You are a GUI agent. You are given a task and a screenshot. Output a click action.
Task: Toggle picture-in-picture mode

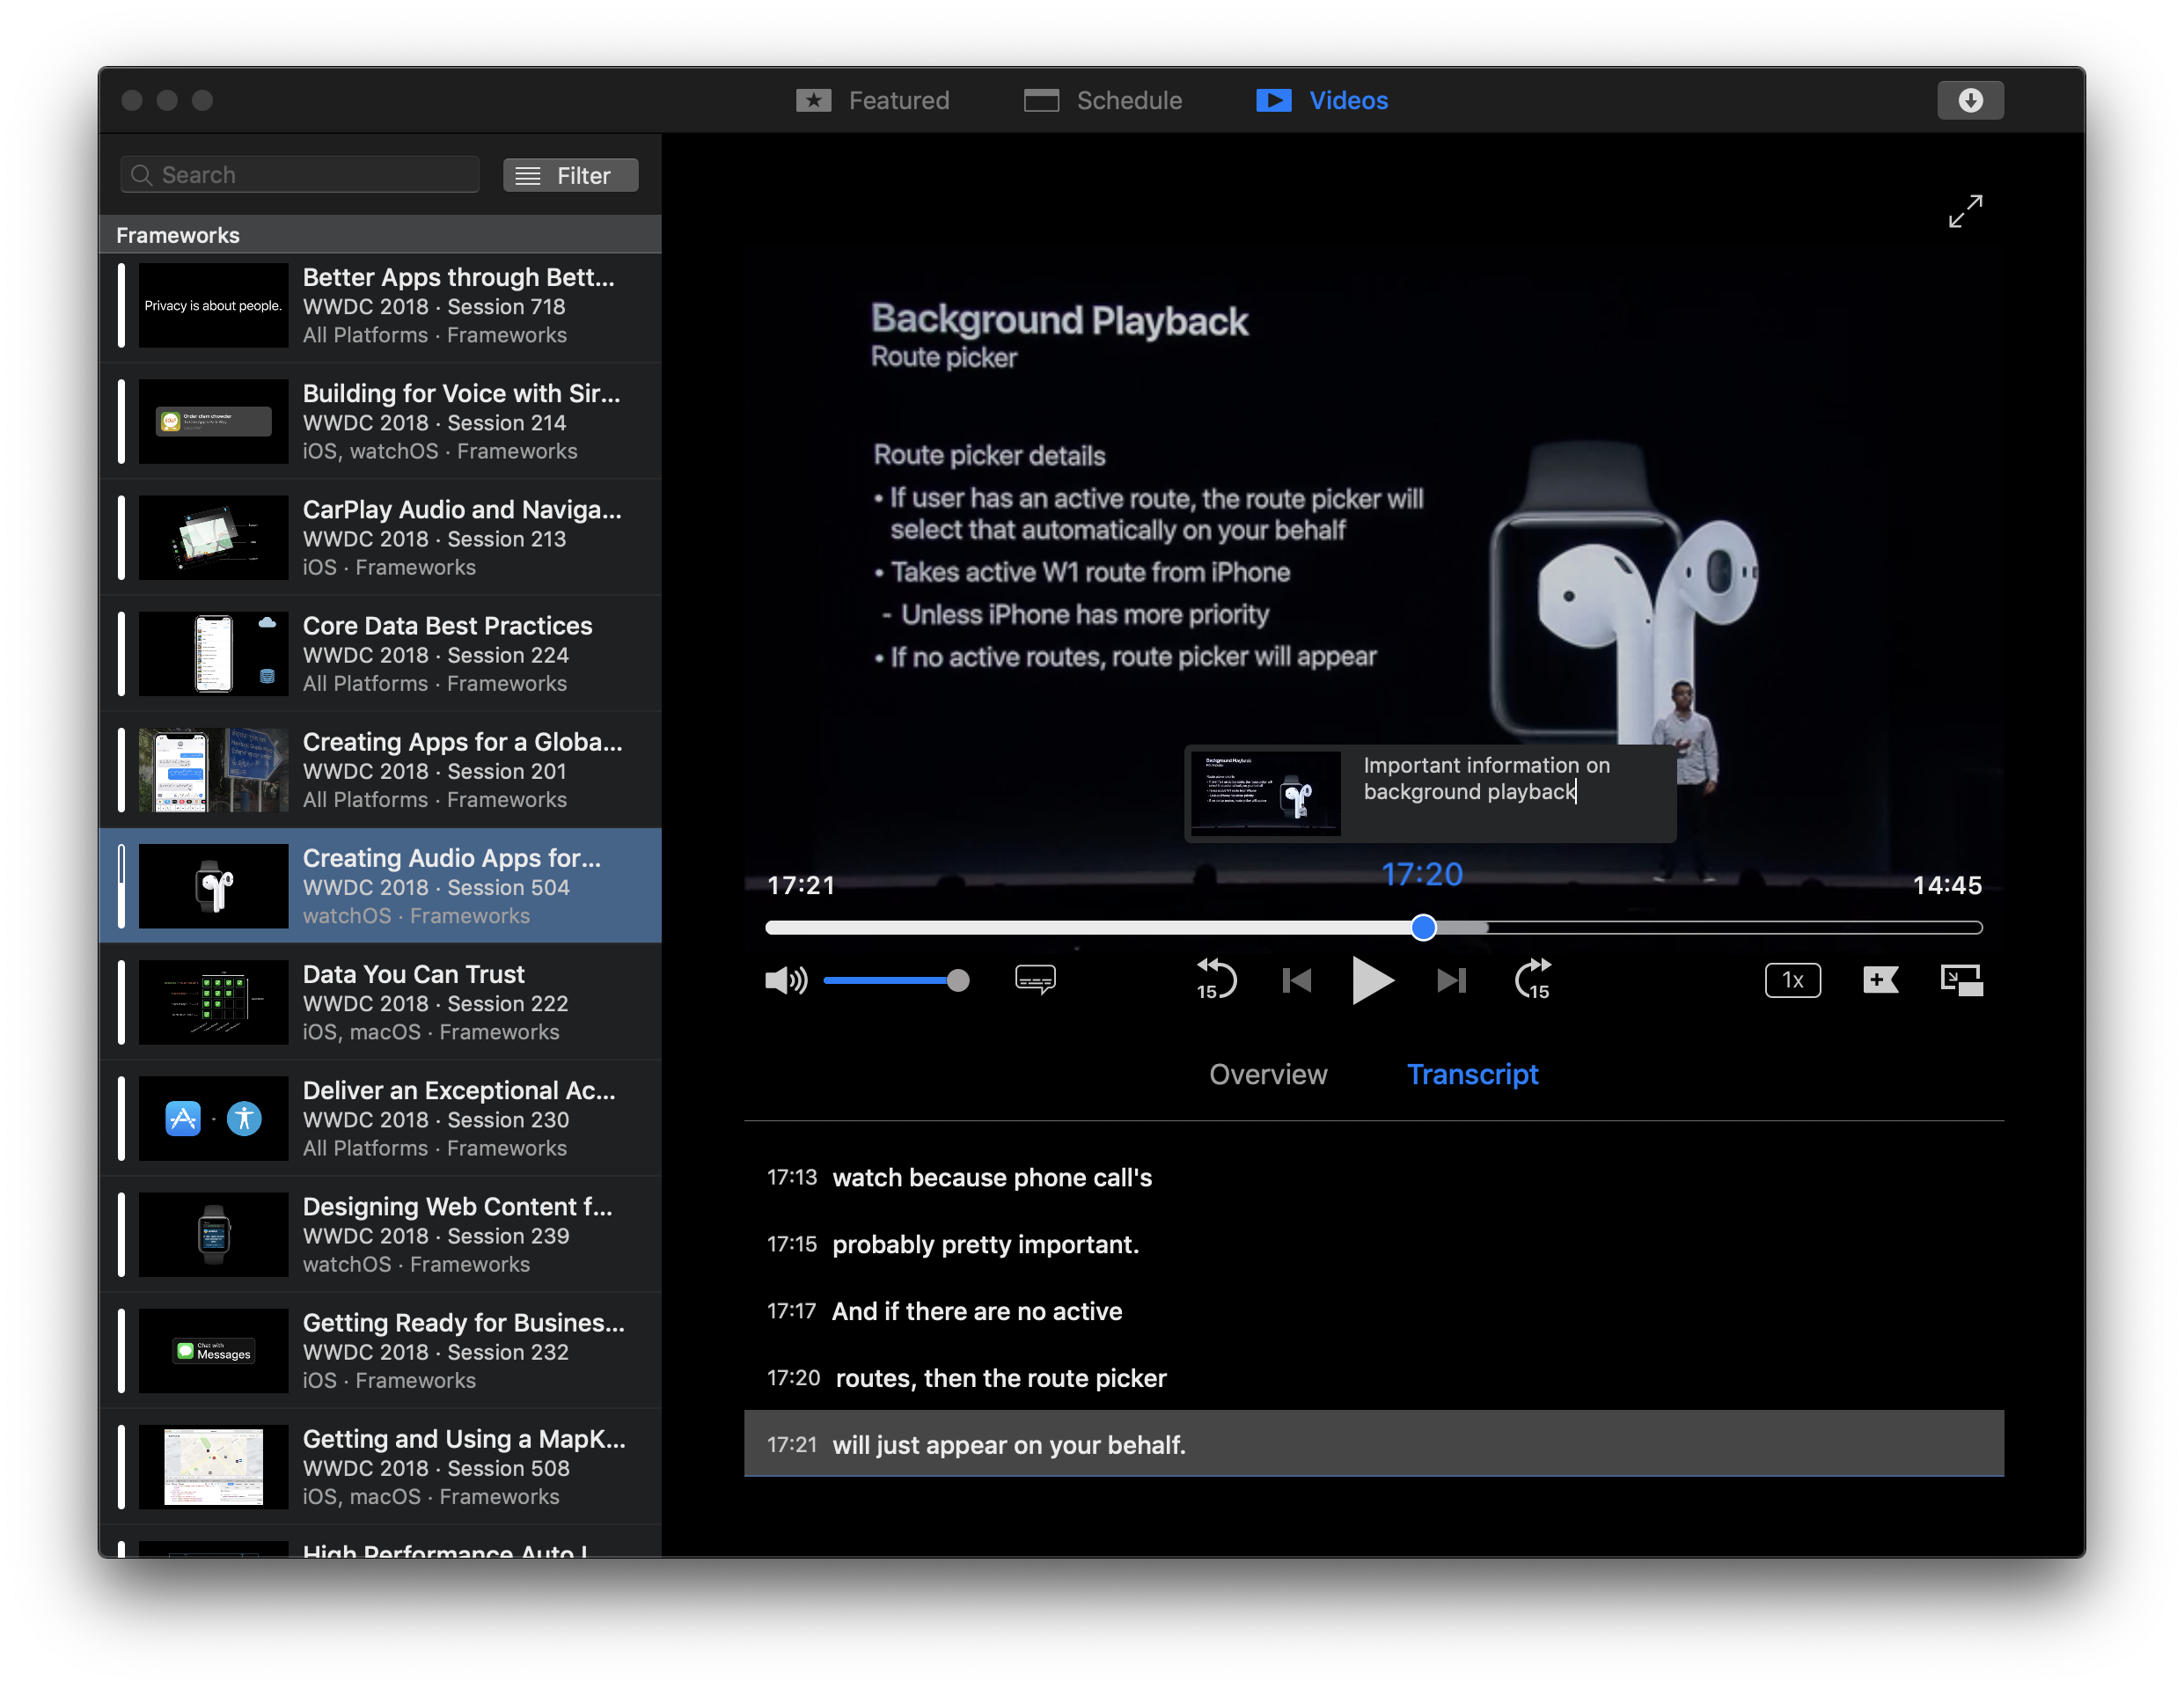point(1961,980)
